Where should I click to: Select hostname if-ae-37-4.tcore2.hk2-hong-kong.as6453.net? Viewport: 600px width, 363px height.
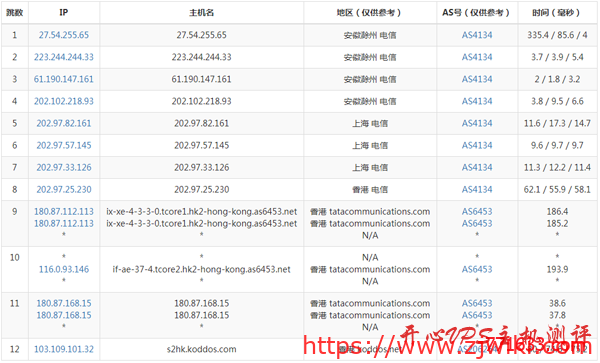click(x=201, y=270)
